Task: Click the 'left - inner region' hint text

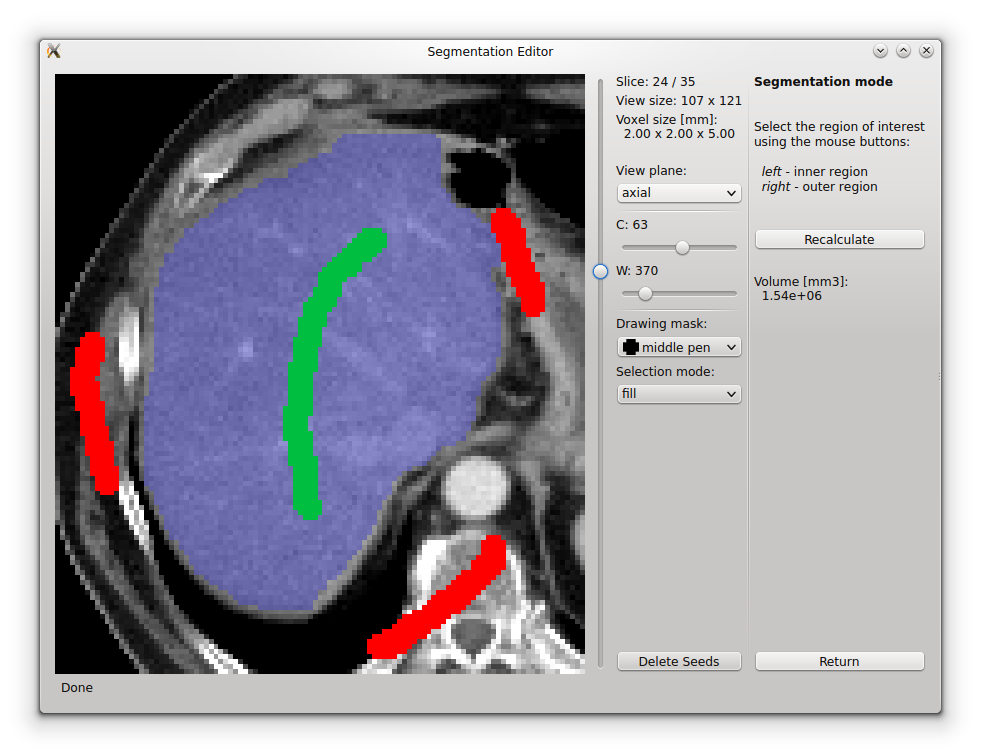Action: (x=815, y=171)
